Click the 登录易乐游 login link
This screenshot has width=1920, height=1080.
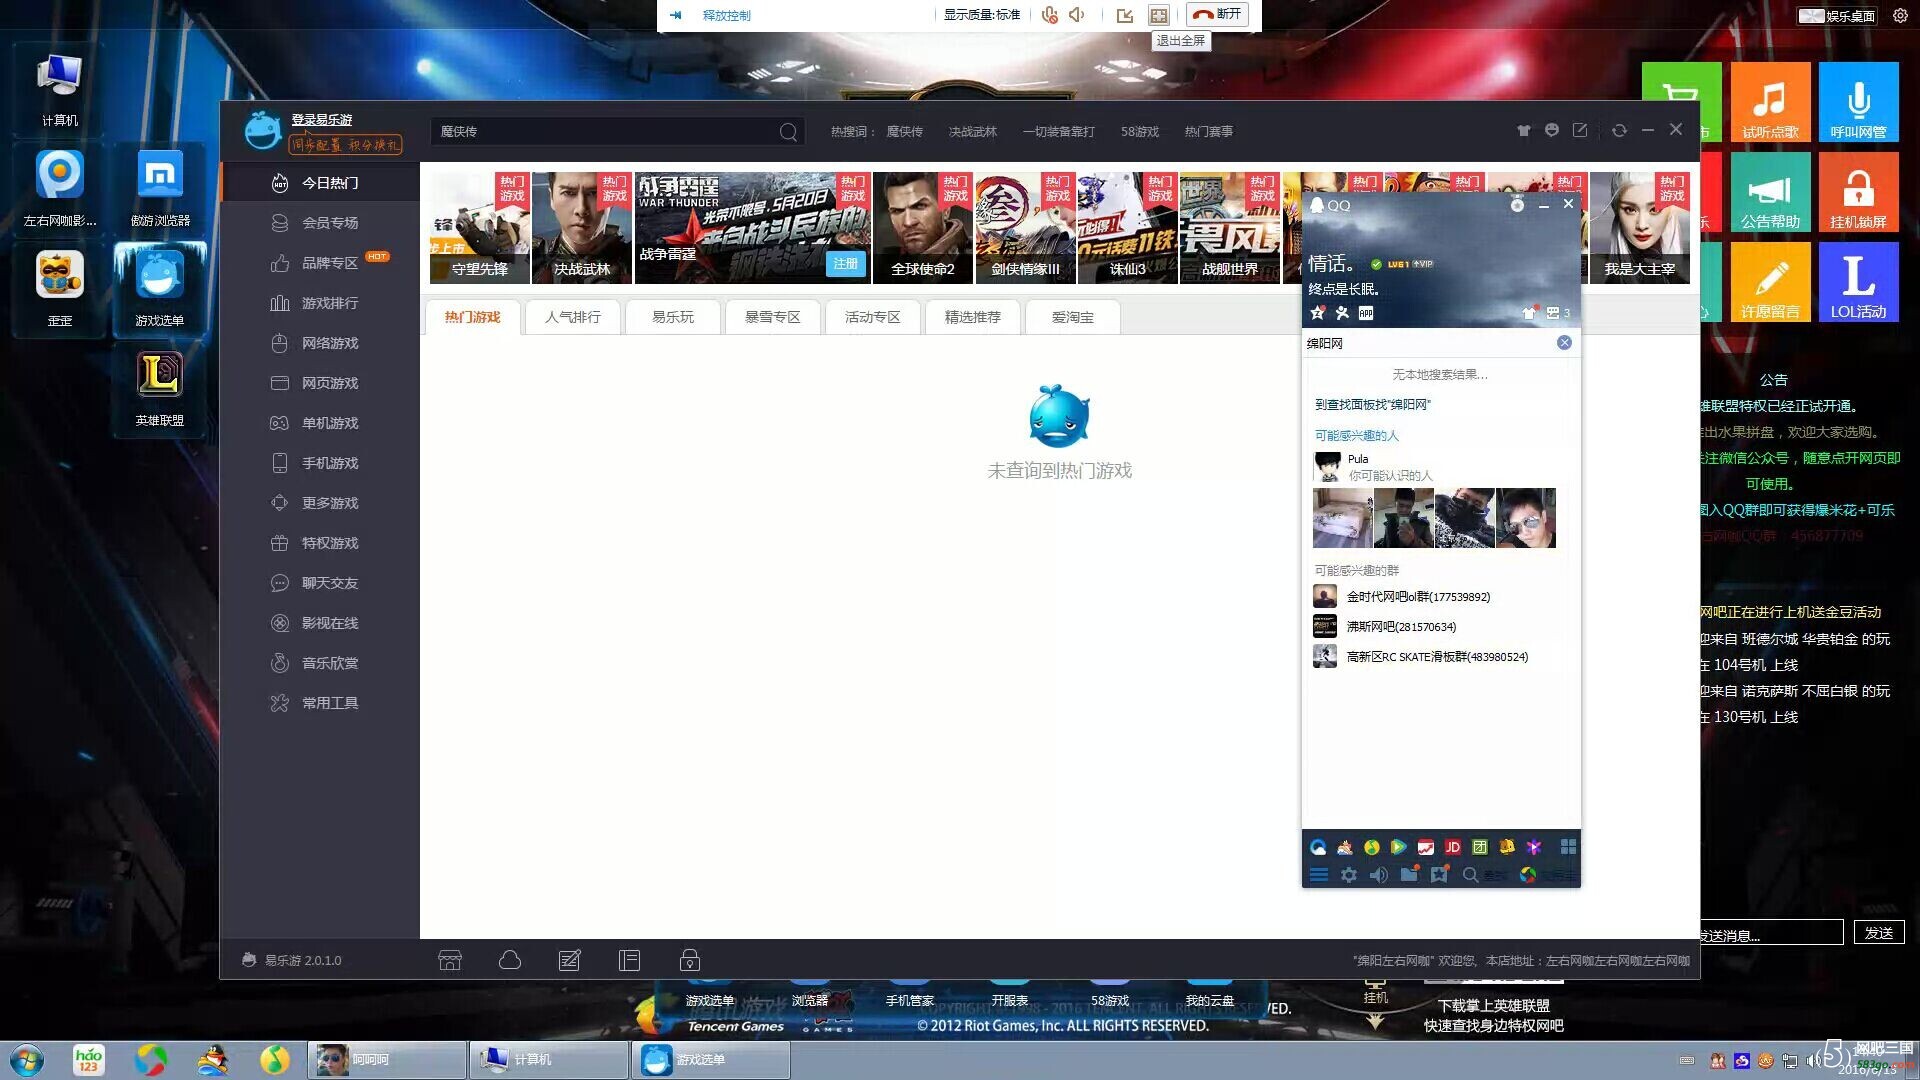point(321,120)
